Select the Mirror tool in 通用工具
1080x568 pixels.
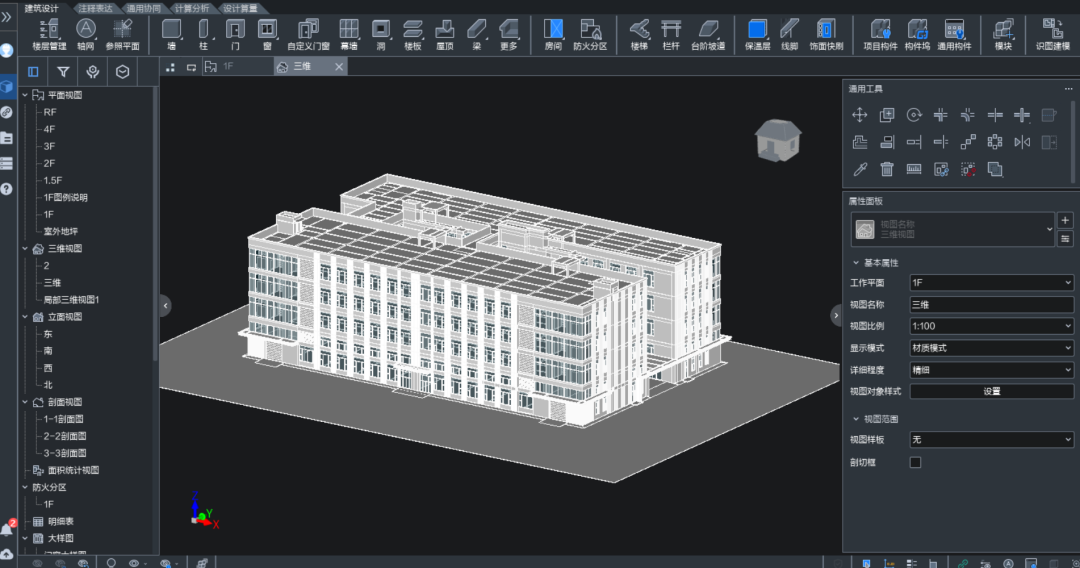click(1022, 142)
